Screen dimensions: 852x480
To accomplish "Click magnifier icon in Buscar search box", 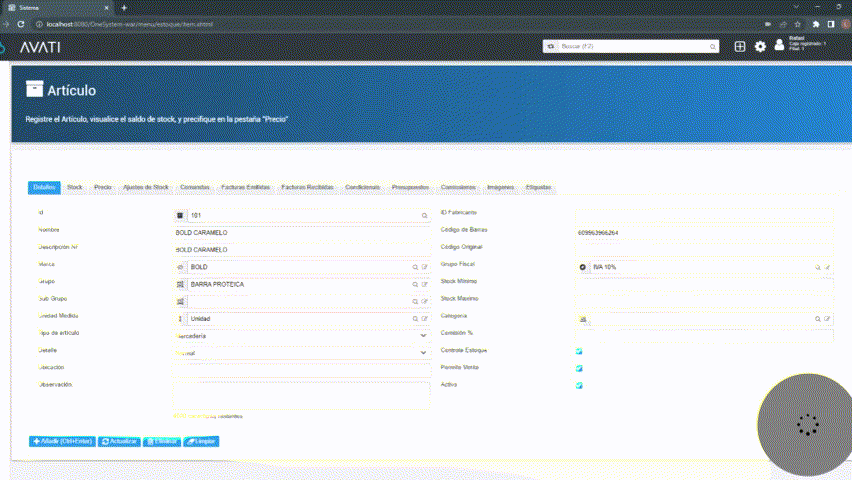I will pyautogui.click(x=712, y=47).
